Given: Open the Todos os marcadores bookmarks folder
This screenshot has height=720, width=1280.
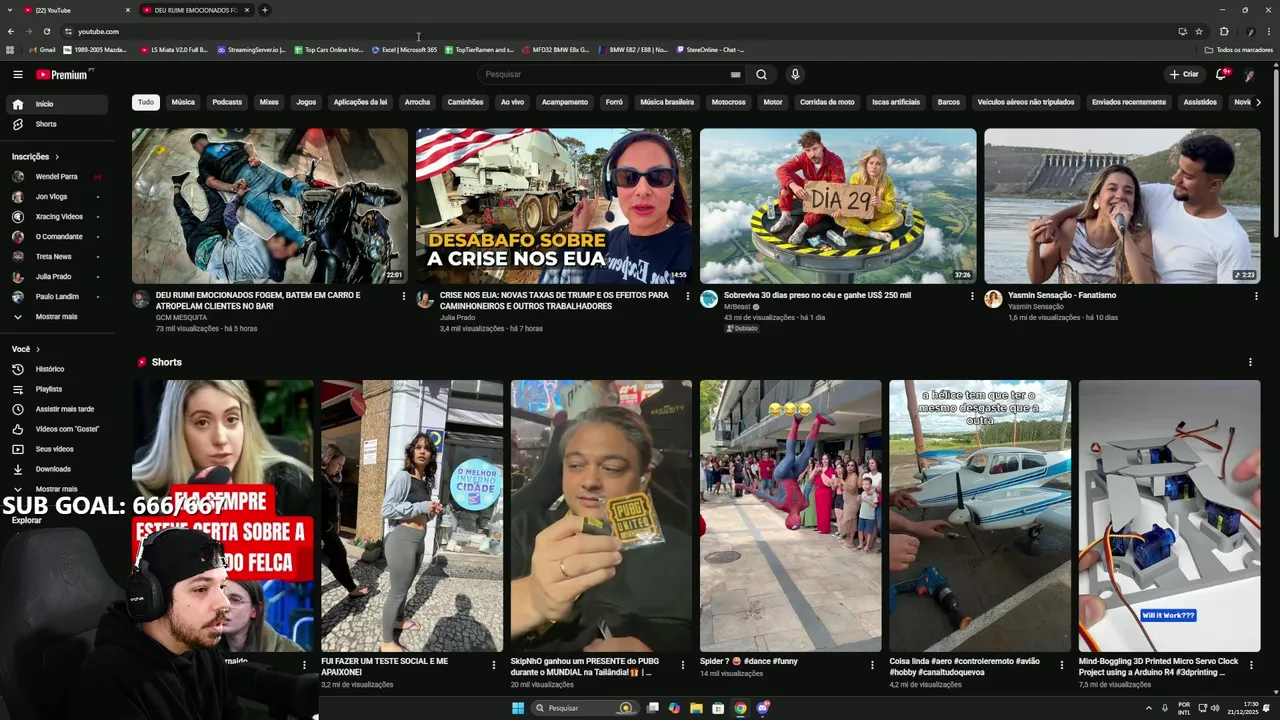Looking at the screenshot, I should click(x=1238, y=50).
